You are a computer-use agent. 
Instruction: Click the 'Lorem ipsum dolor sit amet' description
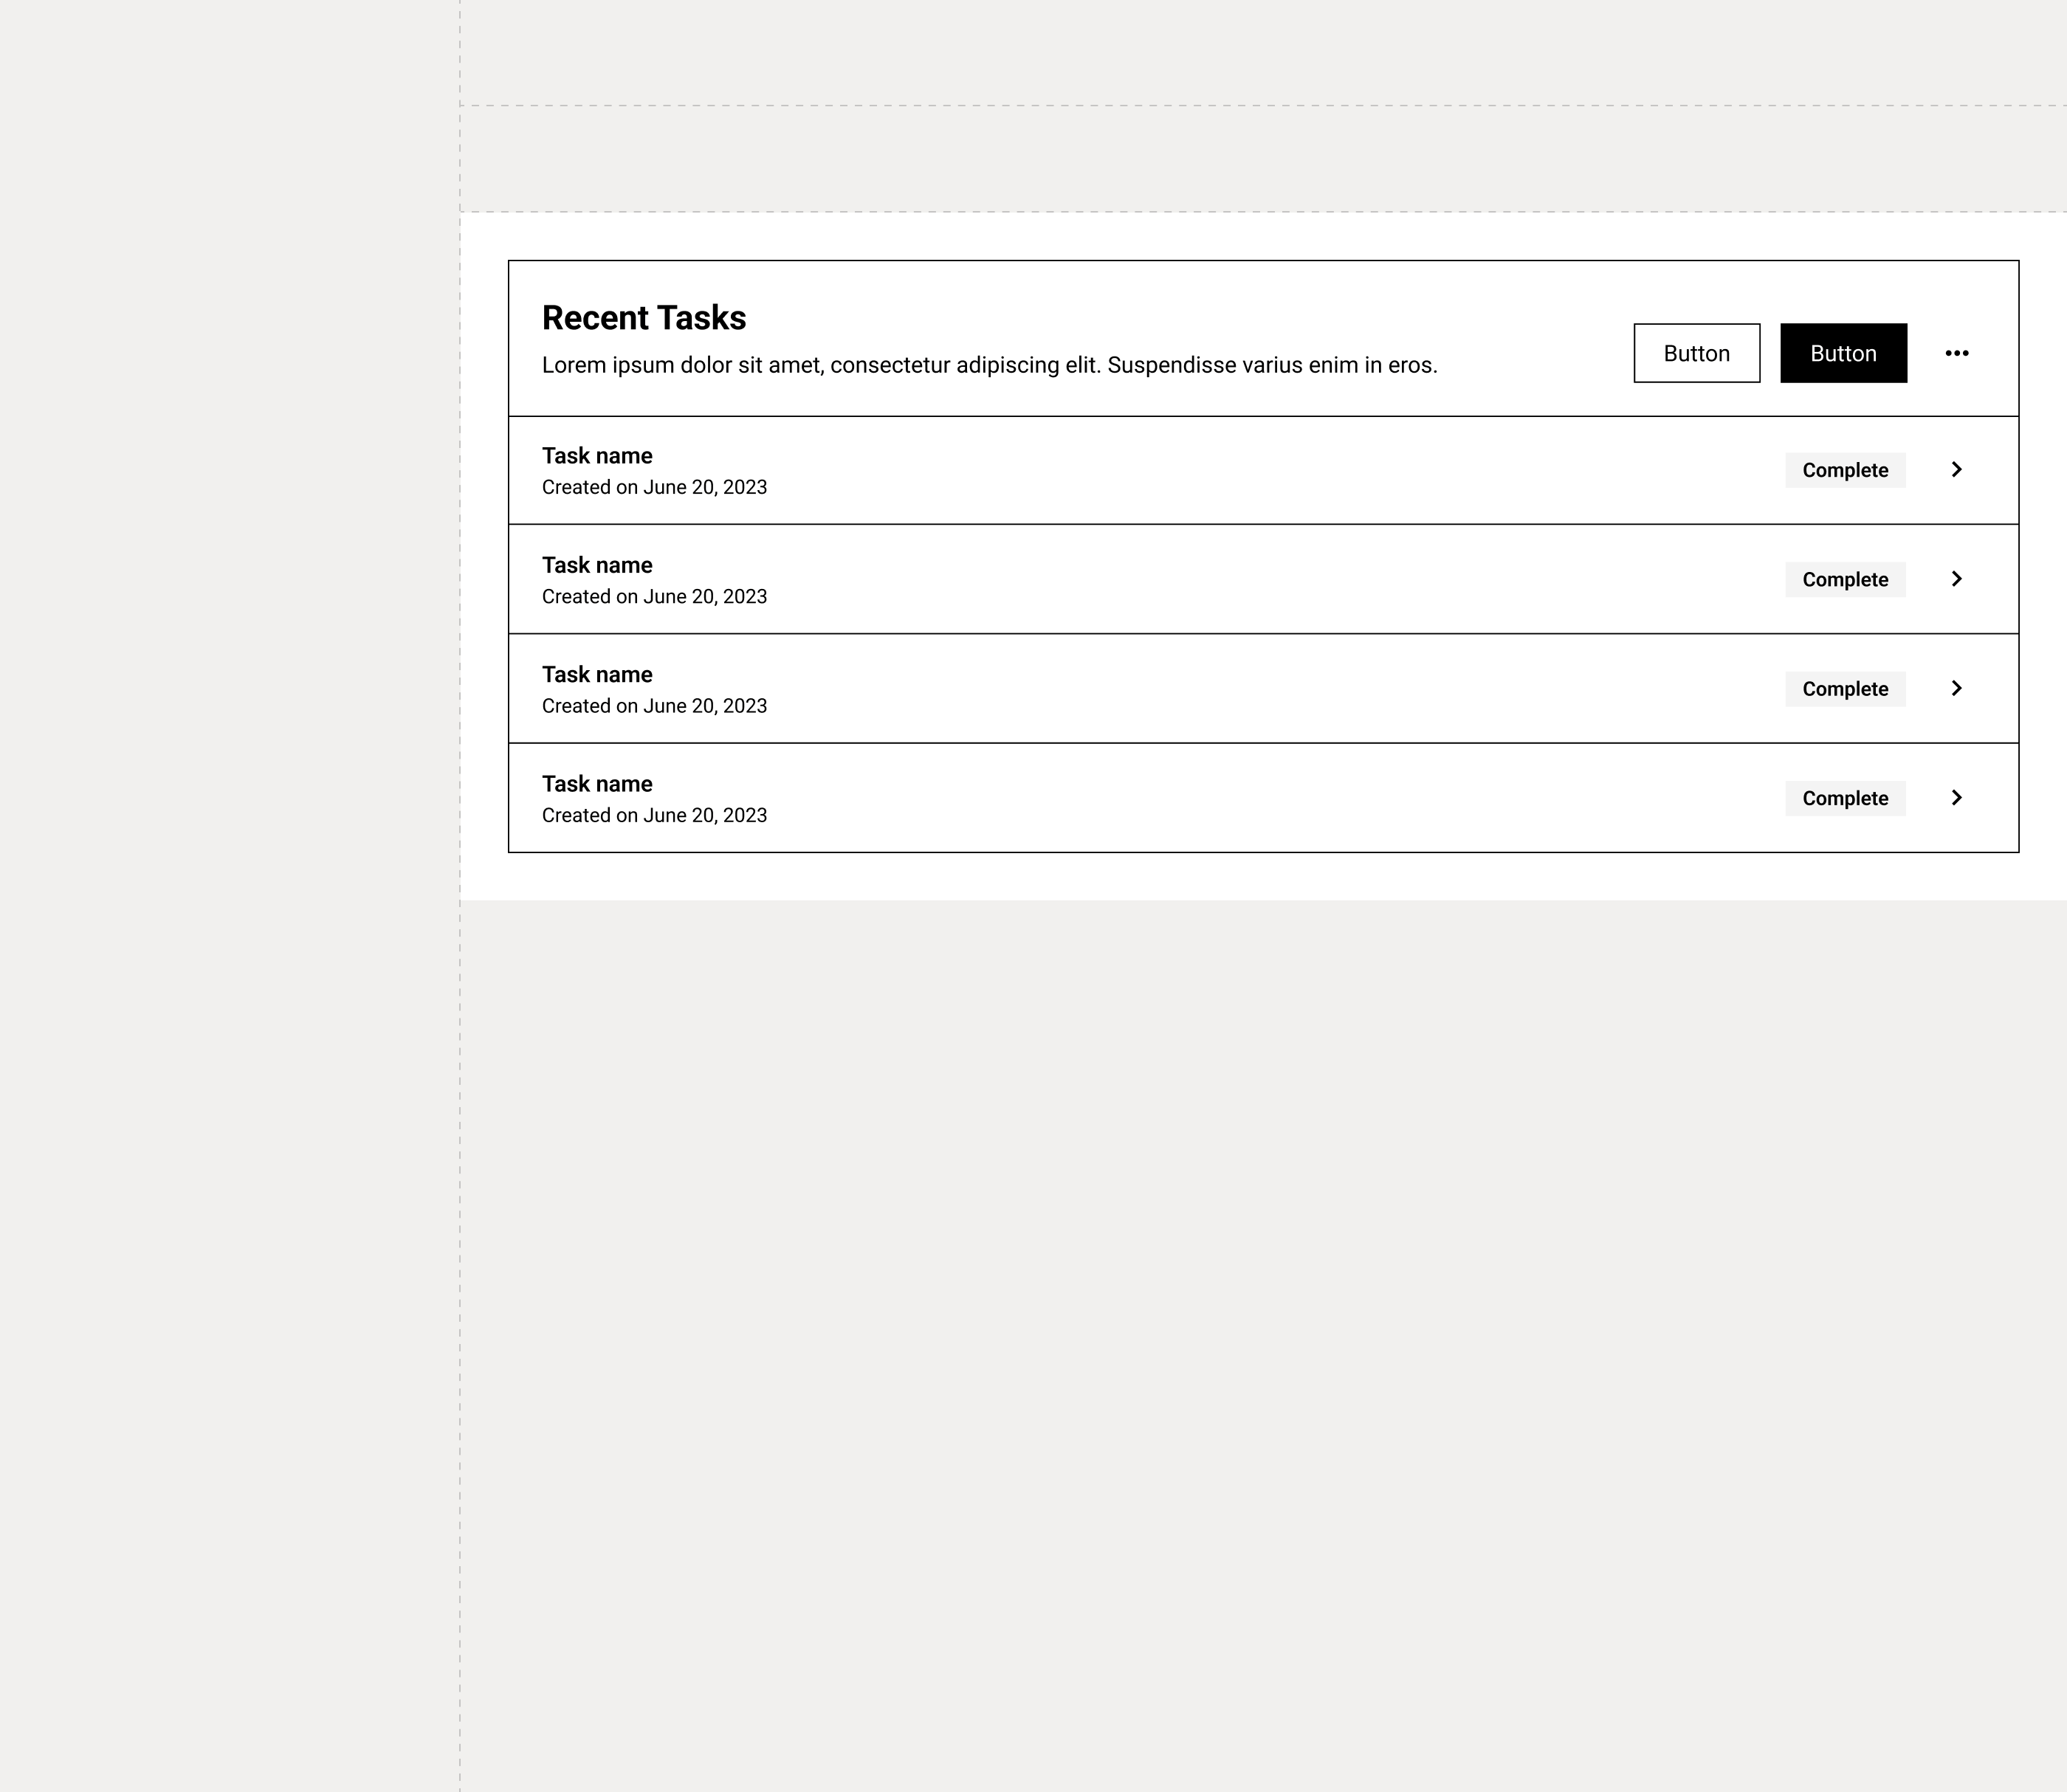pyautogui.click(x=990, y=365)
